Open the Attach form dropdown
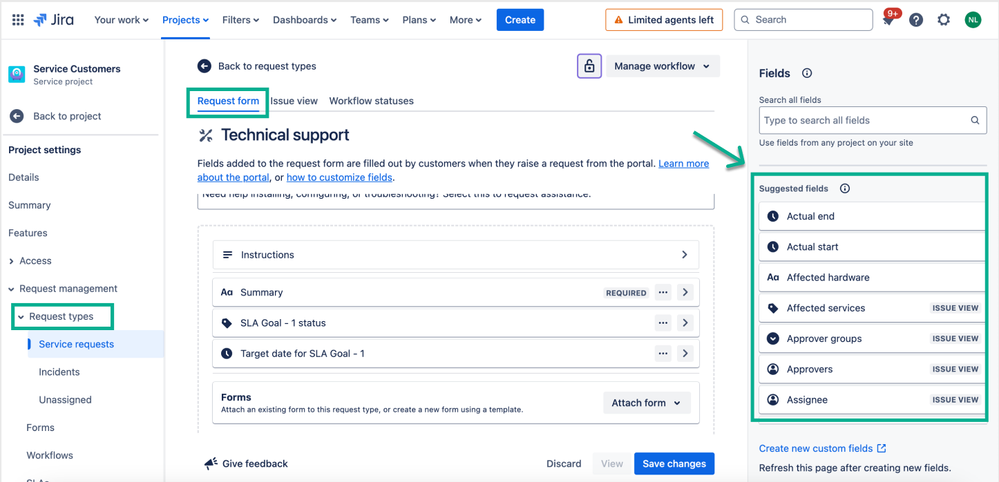The width and height of the screenshot is (999, 482). pyautogui.click(x=647, y=402)
